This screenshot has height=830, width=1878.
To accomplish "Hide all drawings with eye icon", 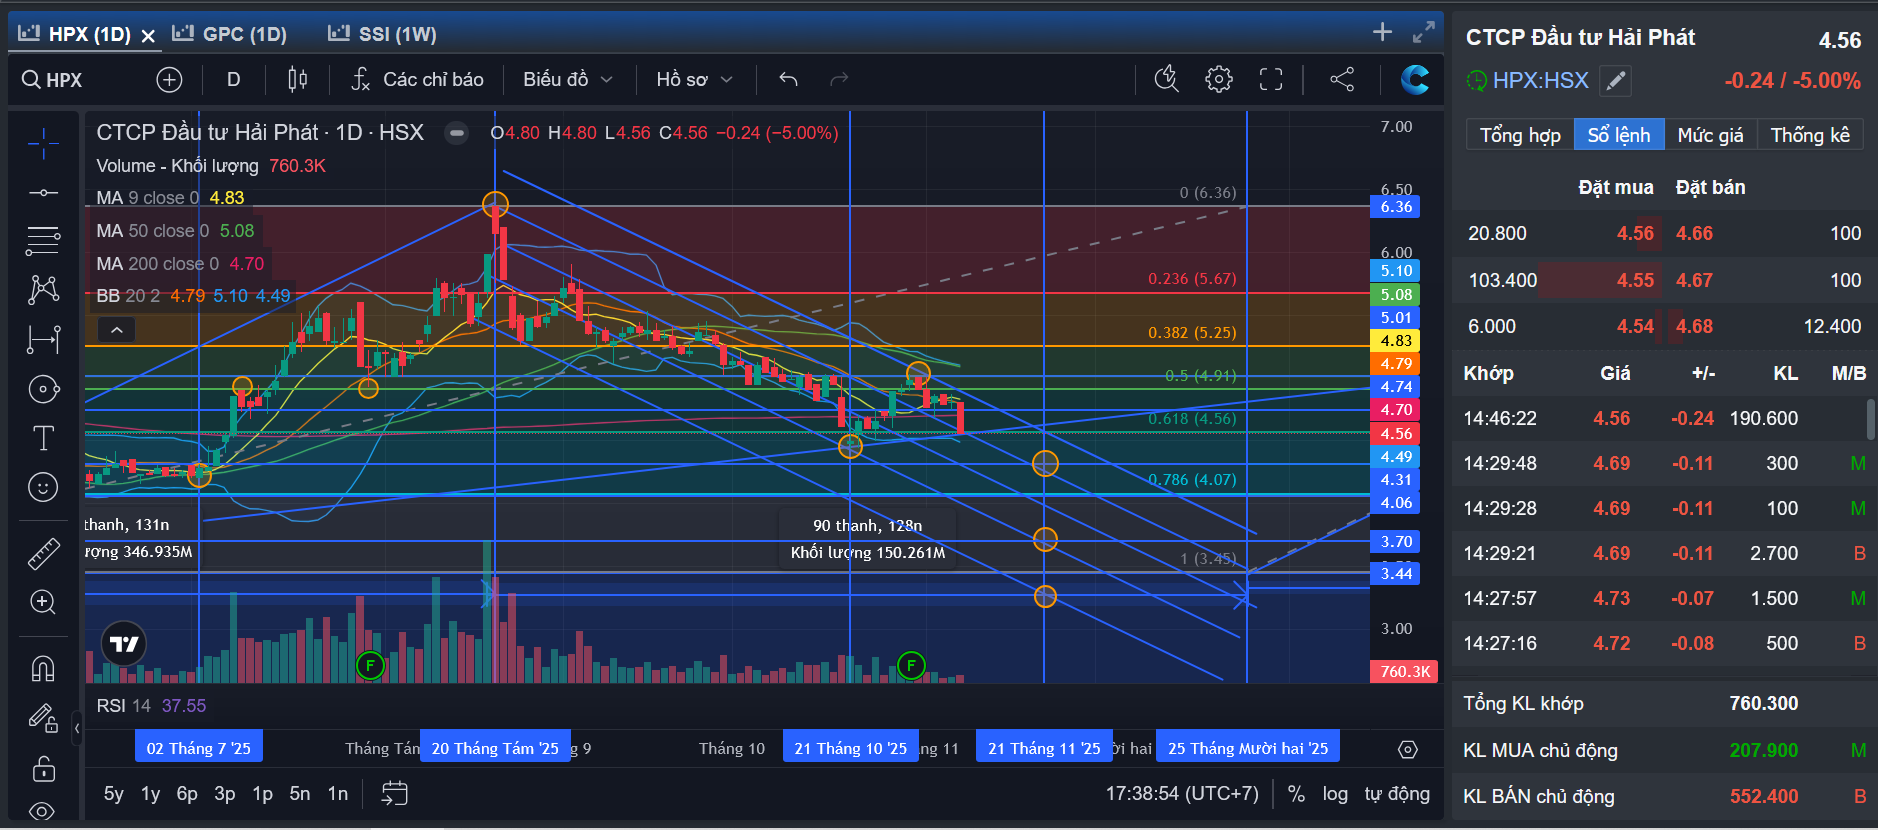I will coord(43,811).
